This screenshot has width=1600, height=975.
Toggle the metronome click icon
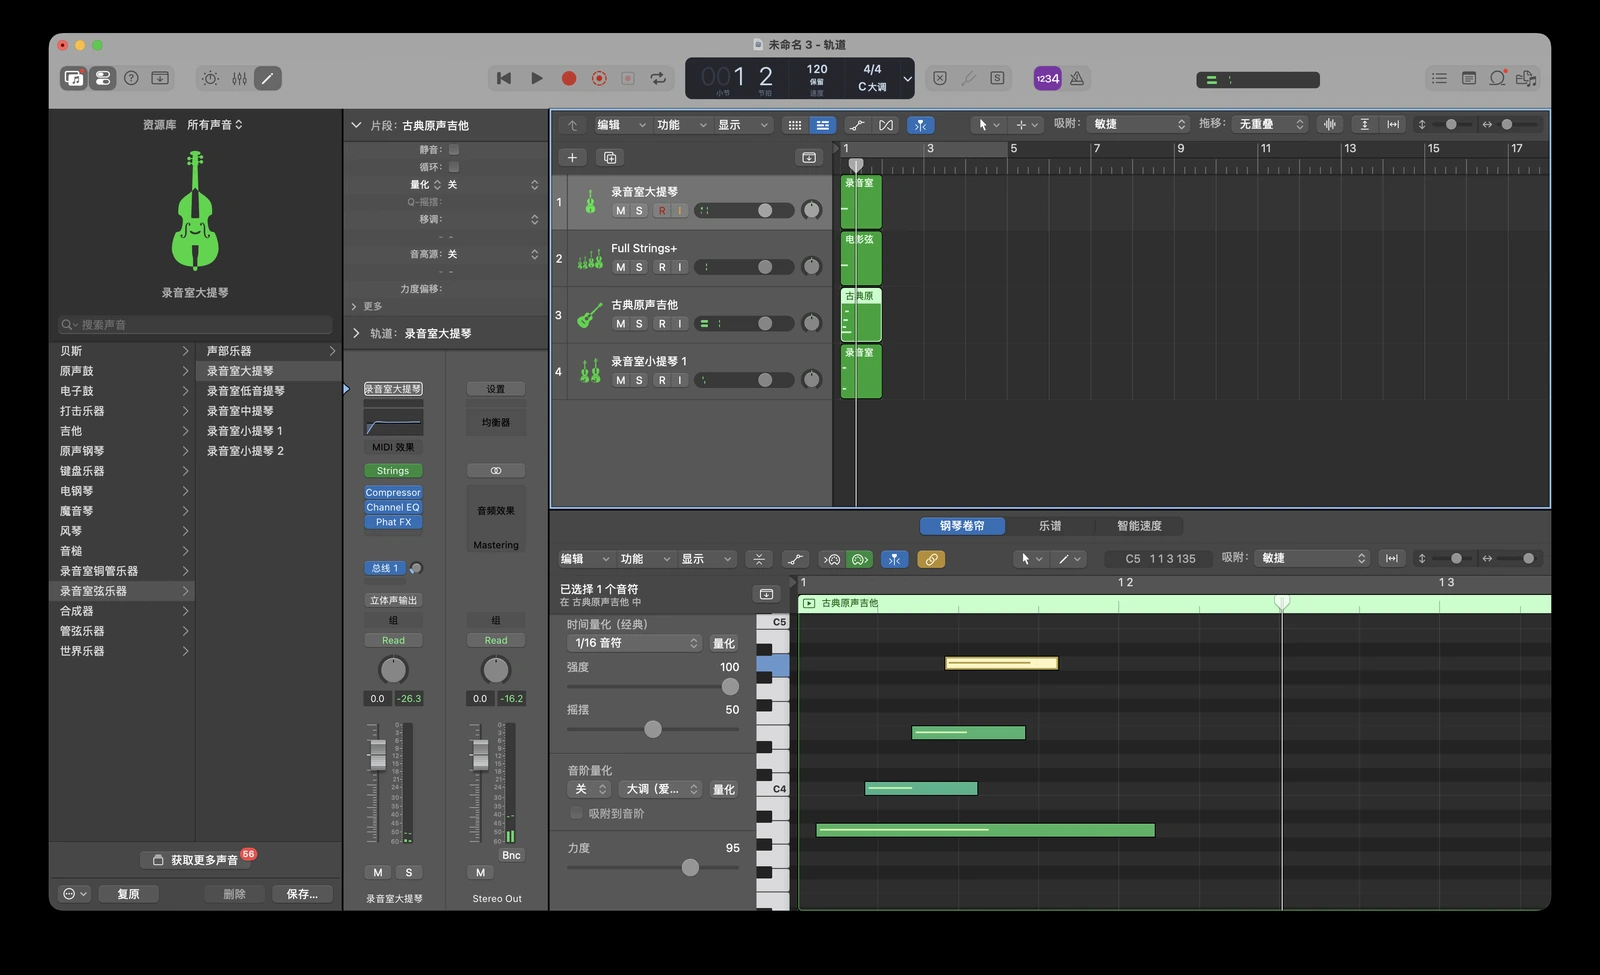point(1077,78)
